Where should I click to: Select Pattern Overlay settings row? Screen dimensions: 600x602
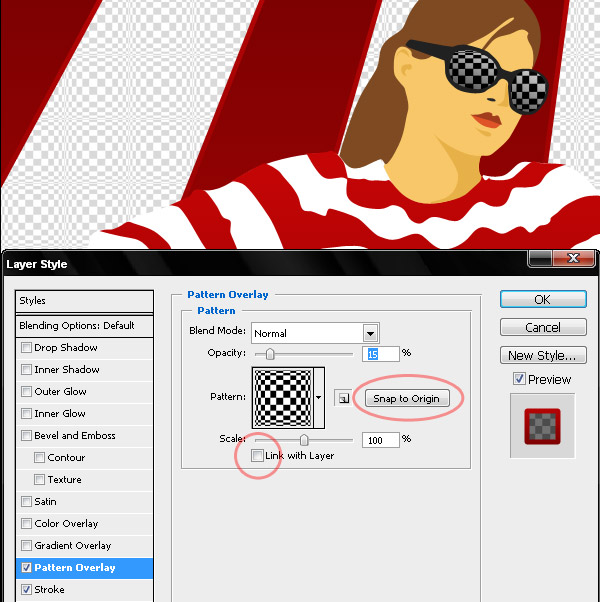[x=84, y=568]
